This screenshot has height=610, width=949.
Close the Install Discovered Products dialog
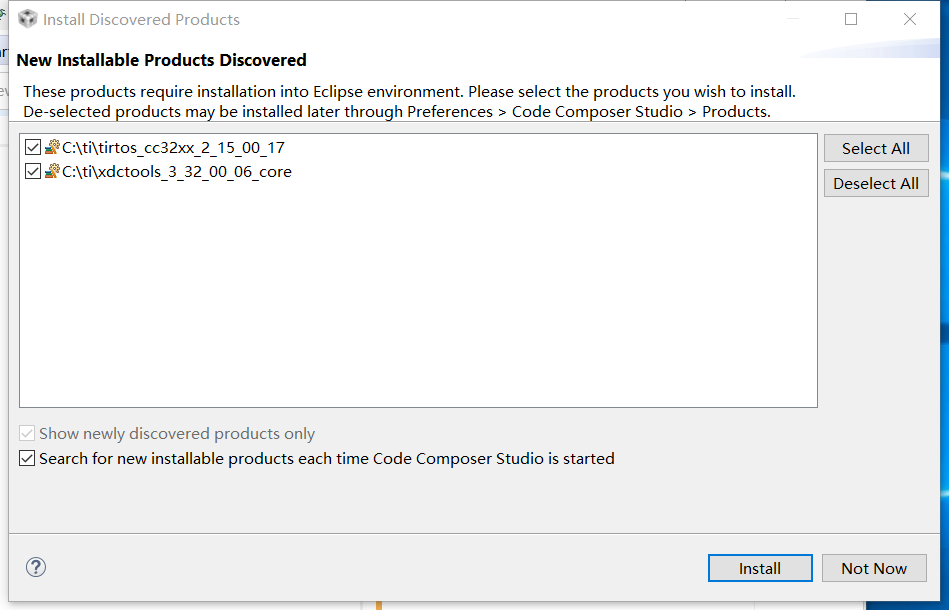pyautogui.click(x=910, y=19)
